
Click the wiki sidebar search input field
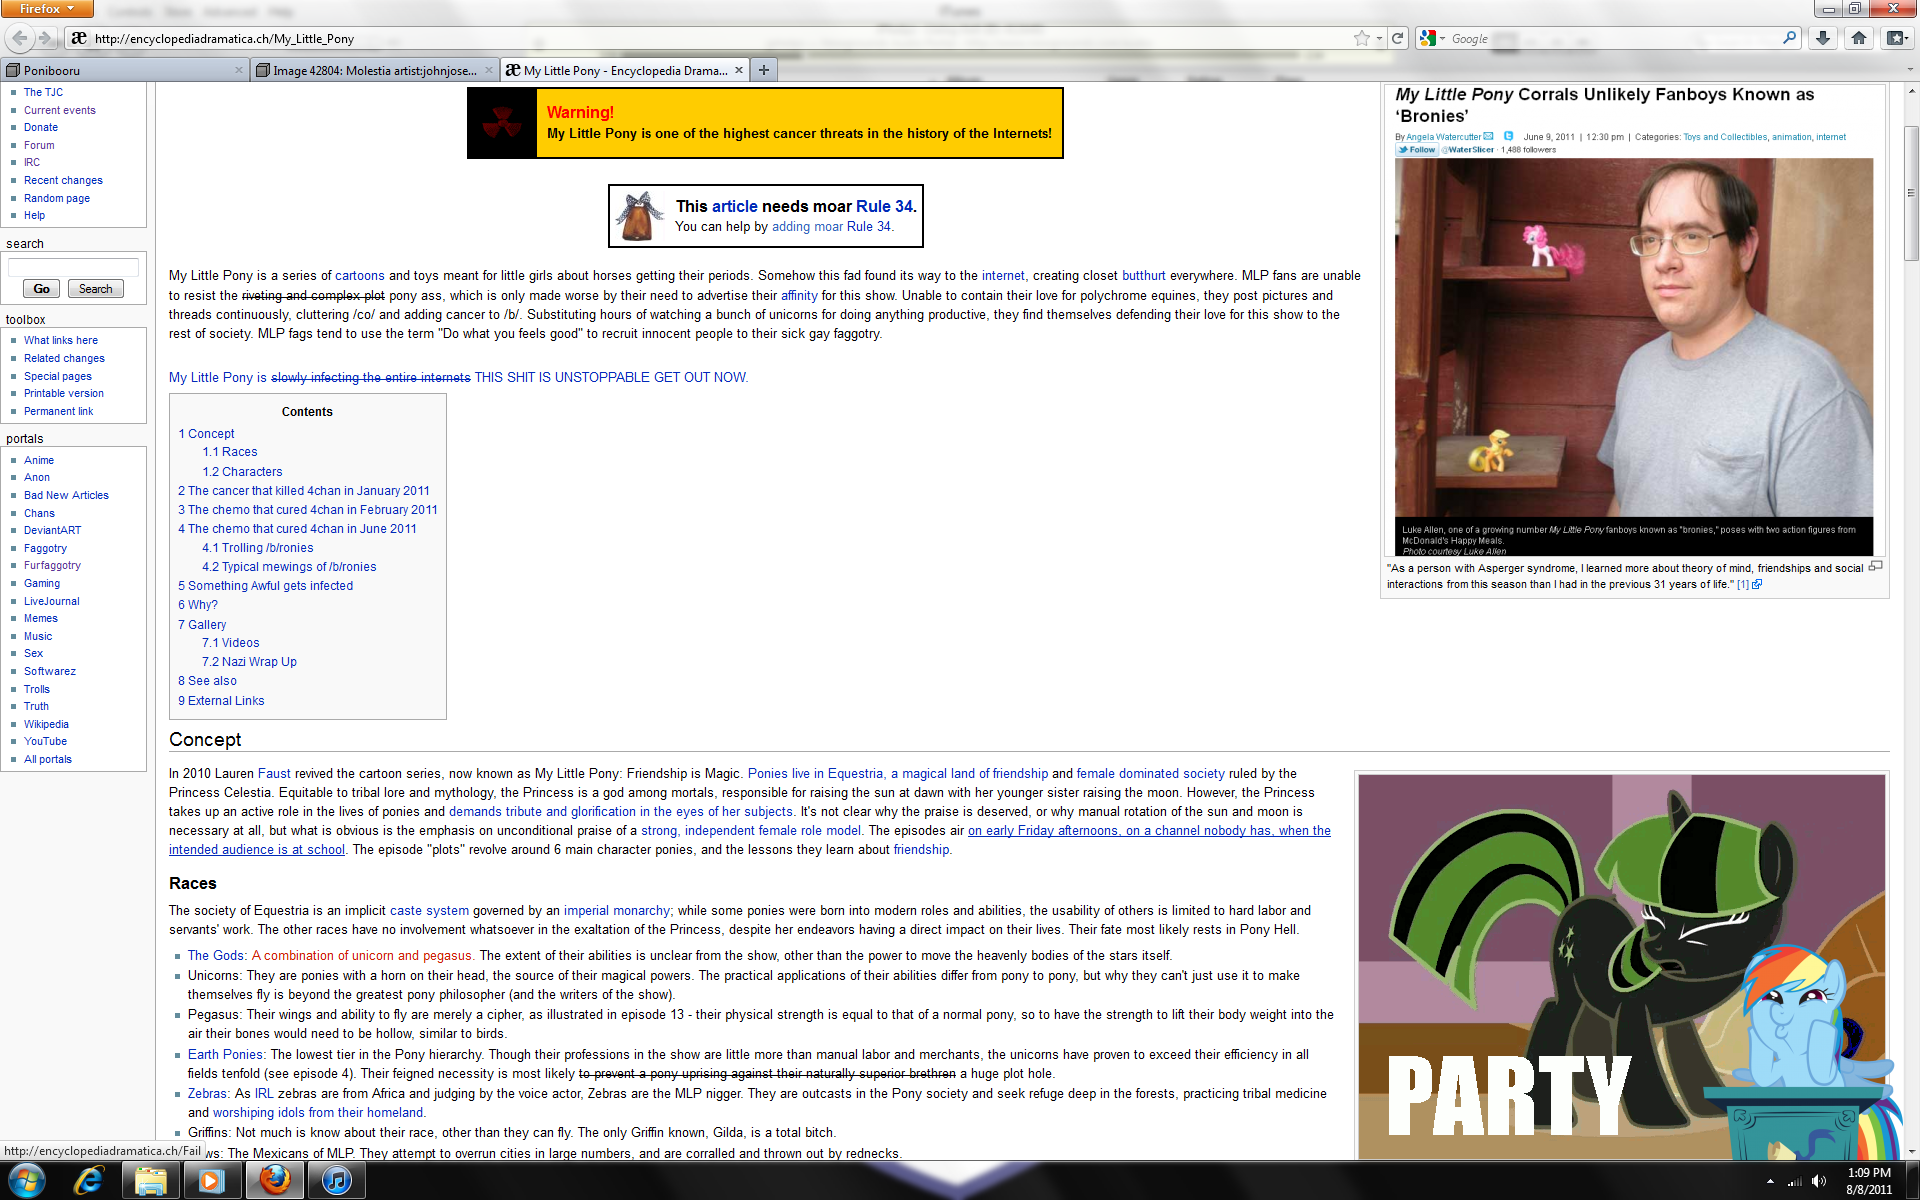73,267
